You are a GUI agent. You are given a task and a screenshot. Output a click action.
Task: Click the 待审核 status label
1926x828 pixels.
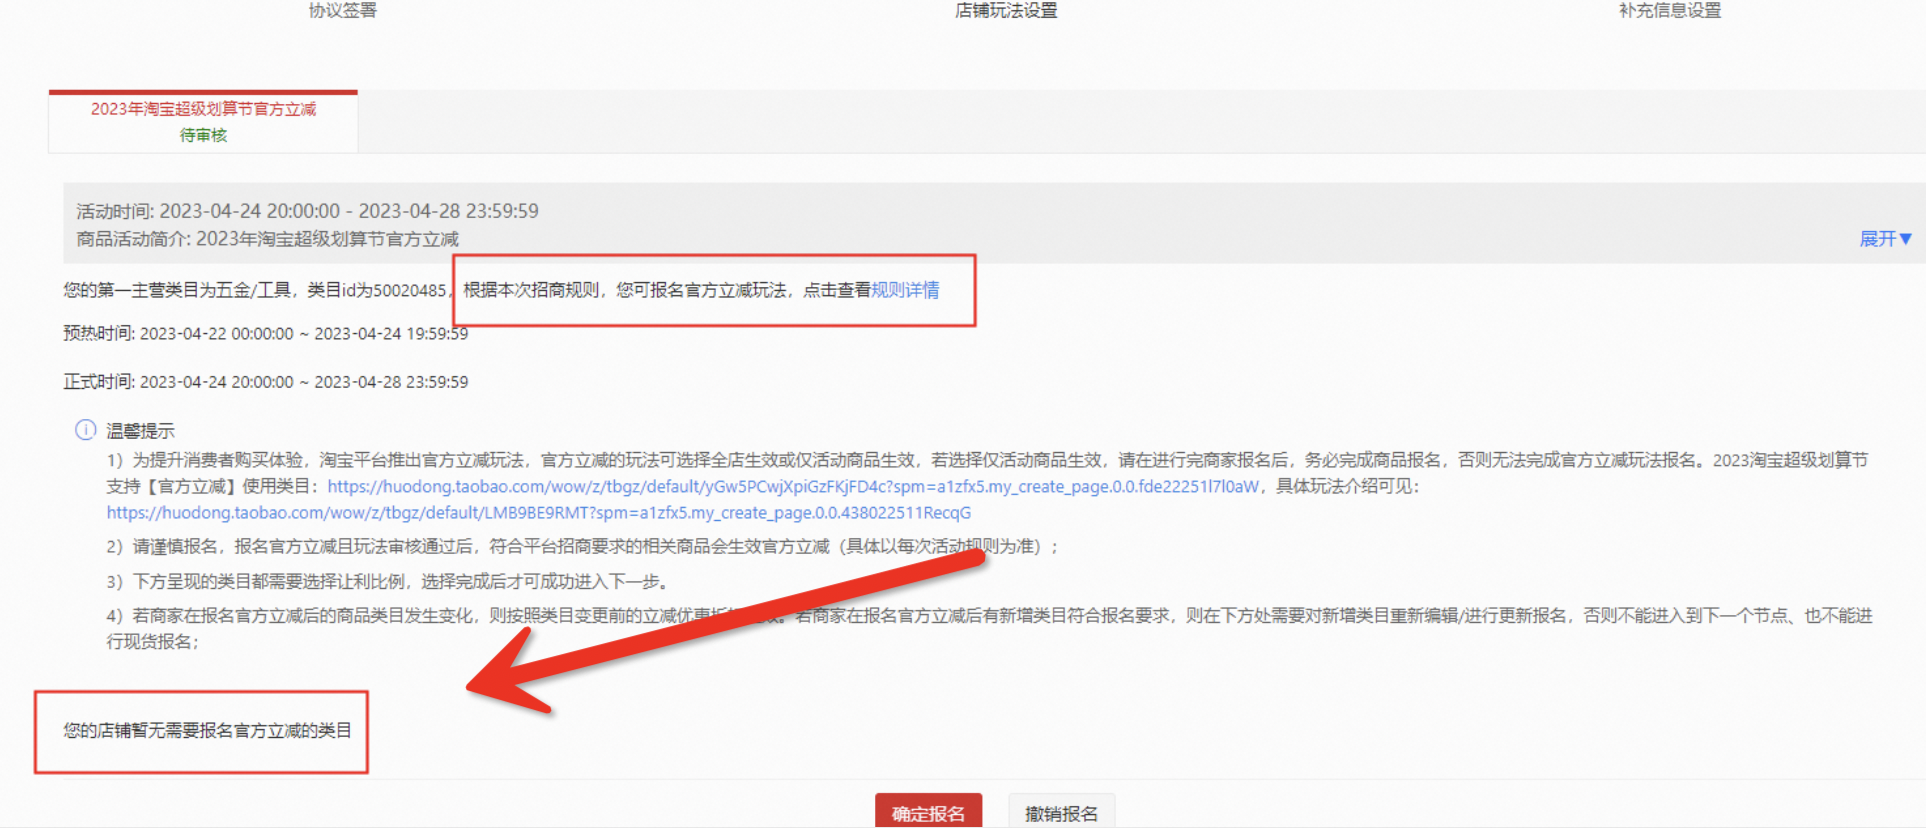[x=203, y=135]
